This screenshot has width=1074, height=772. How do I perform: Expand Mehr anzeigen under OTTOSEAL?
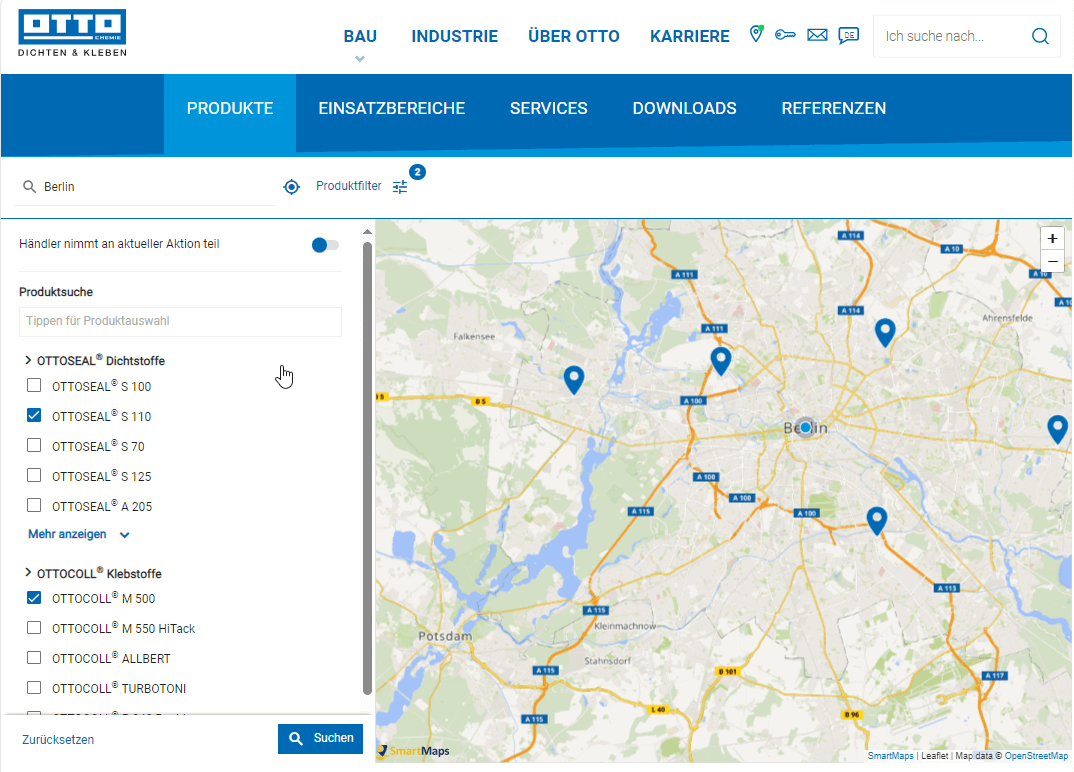pyautogui.click(x=78, y=534)
